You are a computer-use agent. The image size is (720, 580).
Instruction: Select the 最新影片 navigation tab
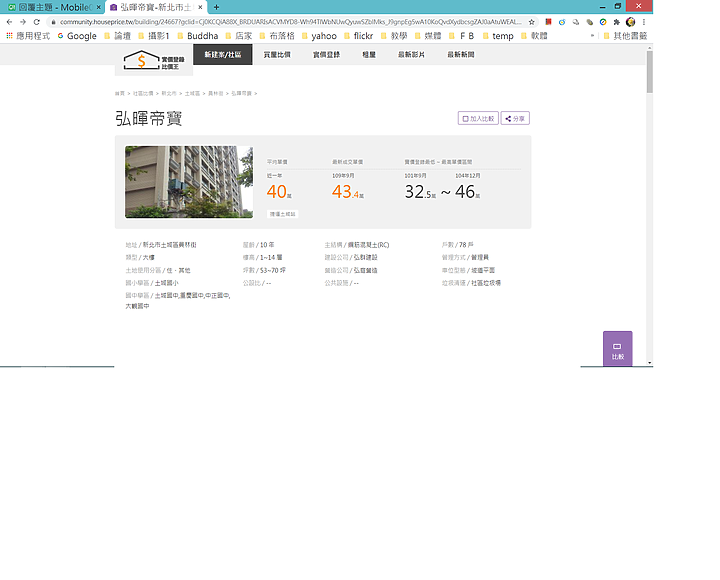[411, 55]
